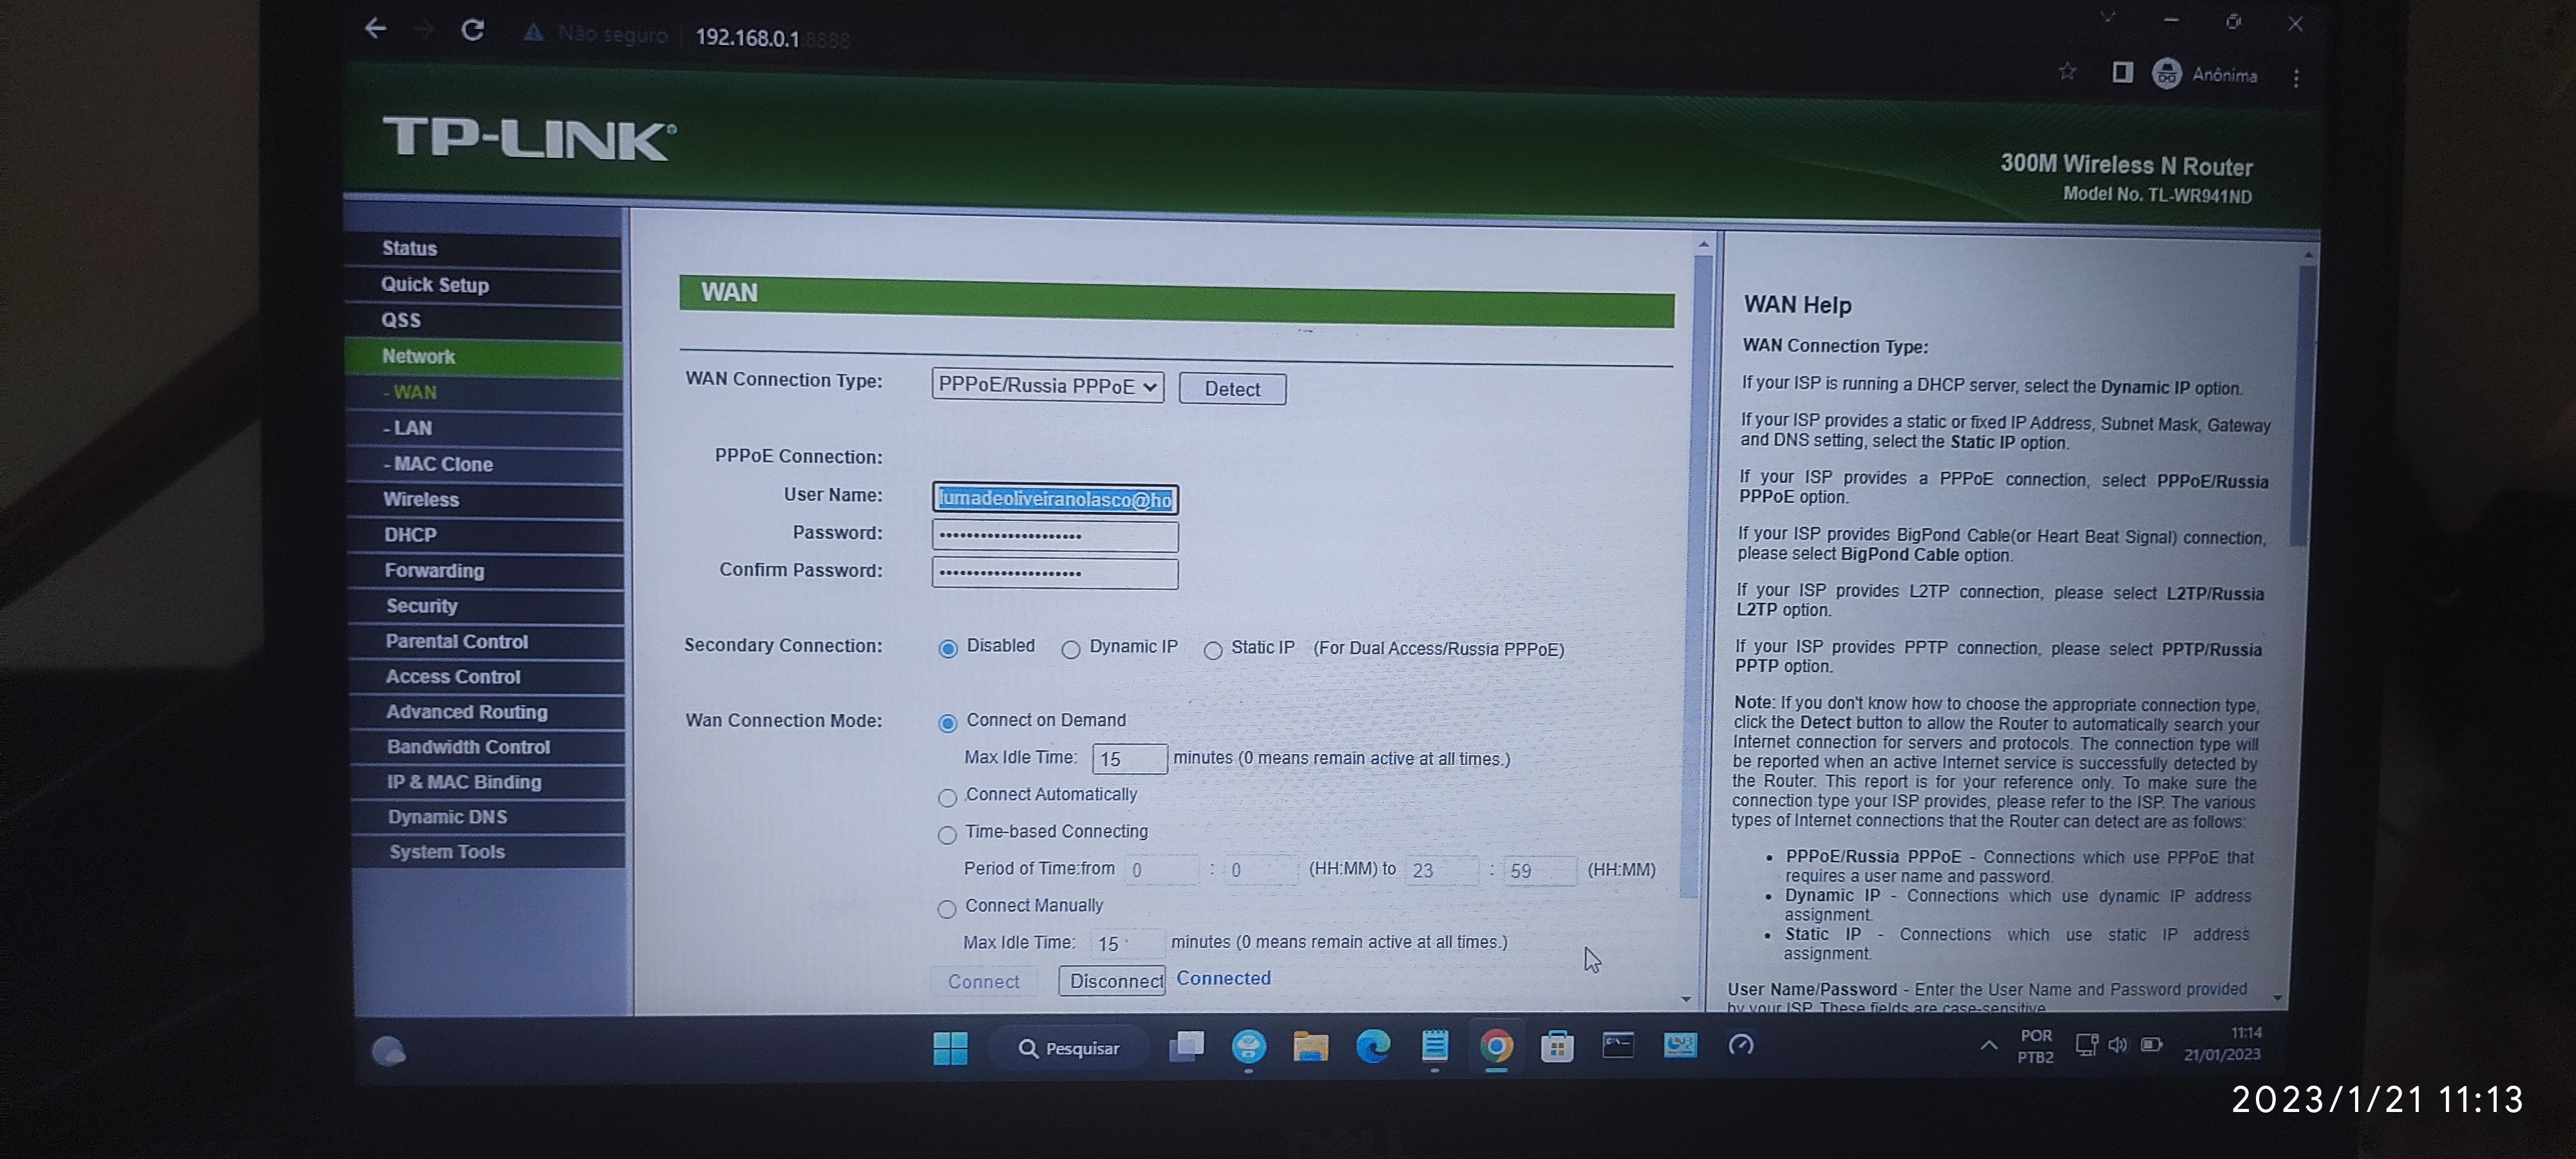Click Microsoft Edge taskbar icon
Viewport: 2576px width, 1159px height.
1372,1047
